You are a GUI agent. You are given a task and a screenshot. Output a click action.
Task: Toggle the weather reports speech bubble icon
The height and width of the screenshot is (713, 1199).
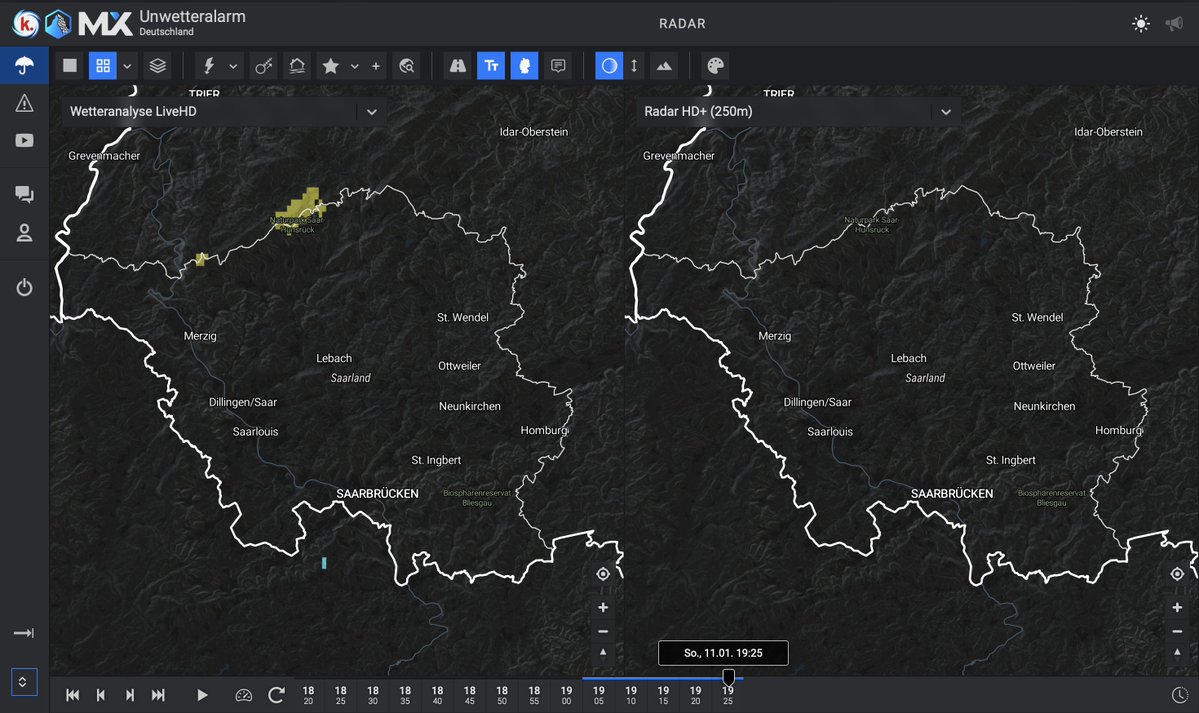pos(558,65)
